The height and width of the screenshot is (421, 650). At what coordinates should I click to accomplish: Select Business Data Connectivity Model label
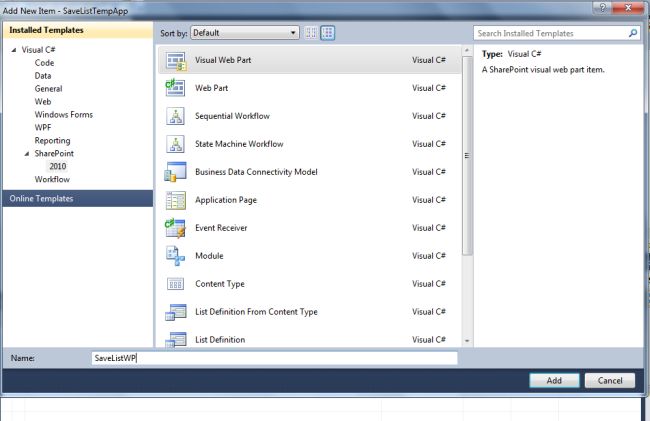(x=256, y=172)
